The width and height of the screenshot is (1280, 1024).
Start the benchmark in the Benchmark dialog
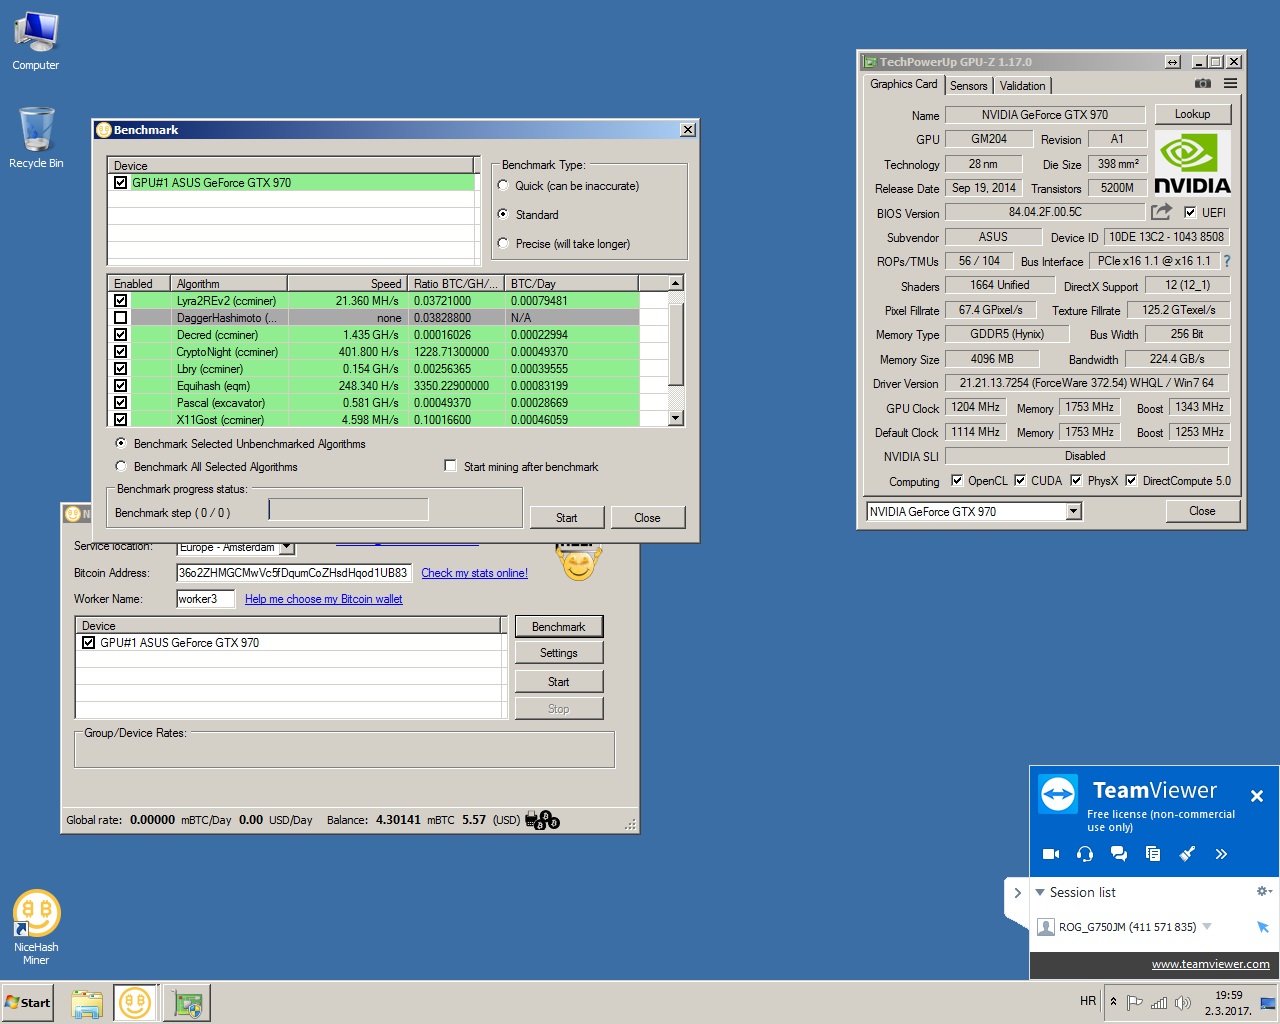567,517
